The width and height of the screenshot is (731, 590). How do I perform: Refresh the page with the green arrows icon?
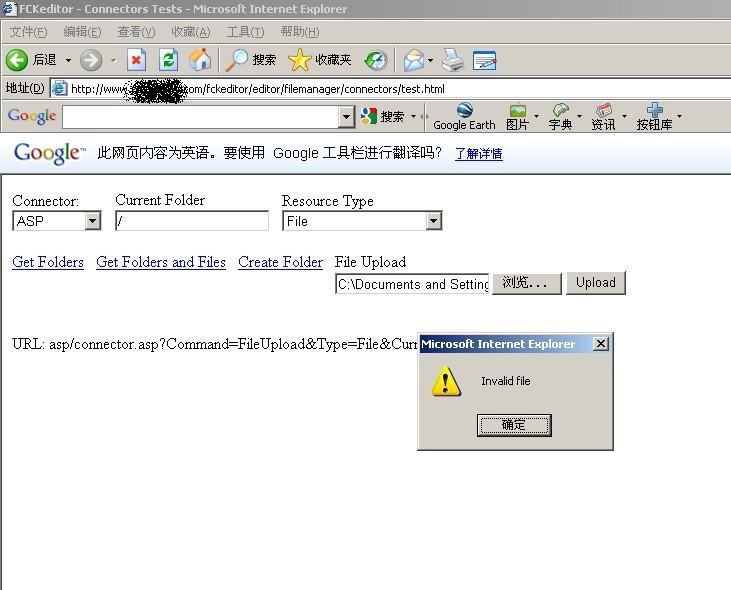click(168, 60)
